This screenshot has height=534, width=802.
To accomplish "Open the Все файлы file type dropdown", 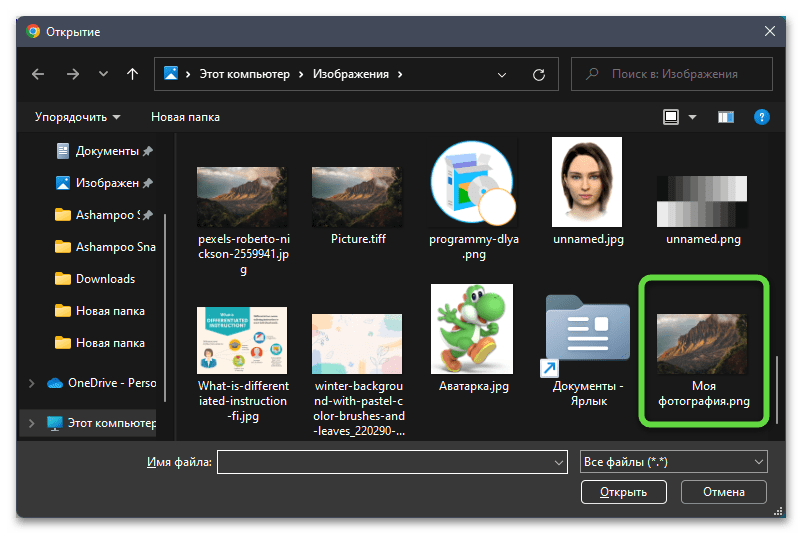I will (x=673, y=462).
